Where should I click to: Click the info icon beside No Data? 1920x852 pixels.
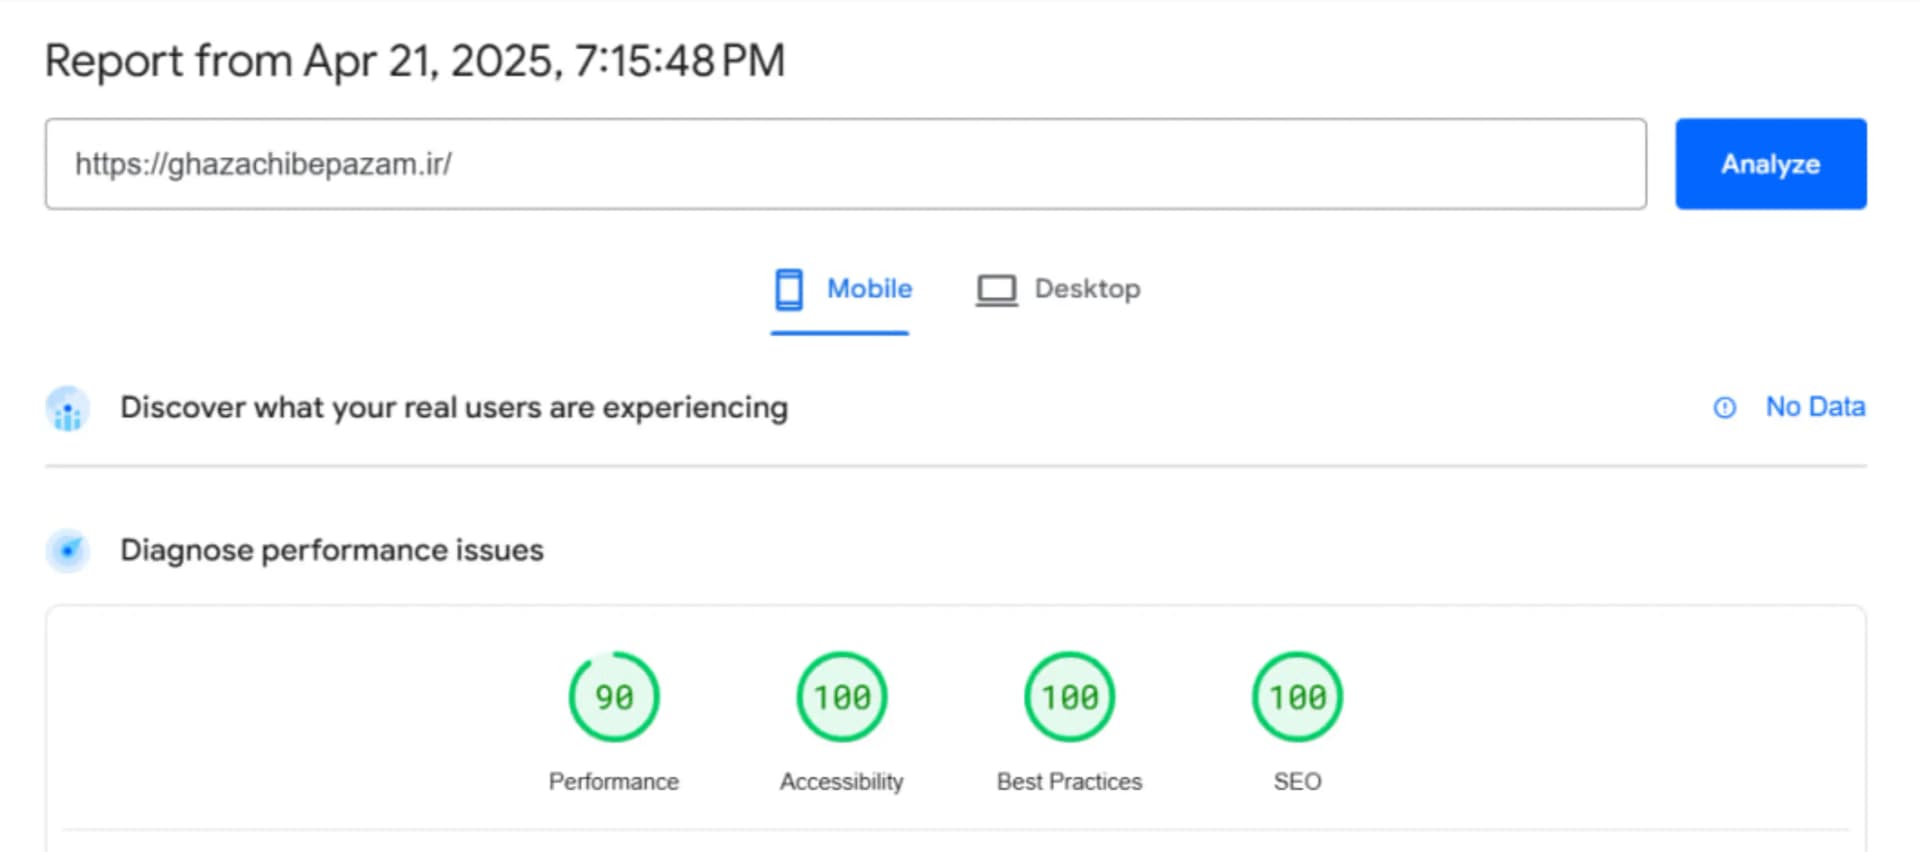(x=1724, y=408)
